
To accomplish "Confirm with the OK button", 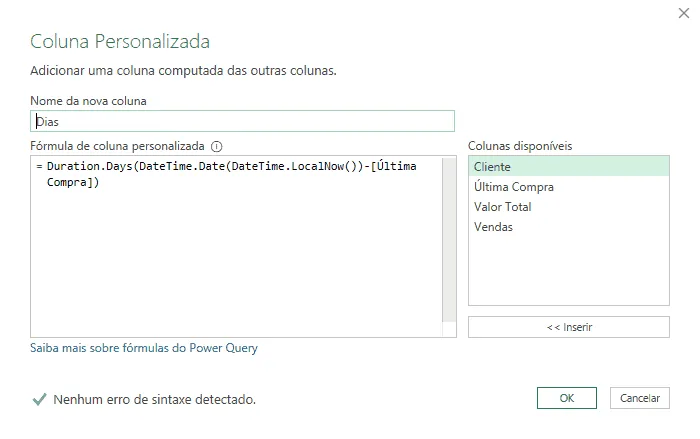I will (x=567, y=398).
